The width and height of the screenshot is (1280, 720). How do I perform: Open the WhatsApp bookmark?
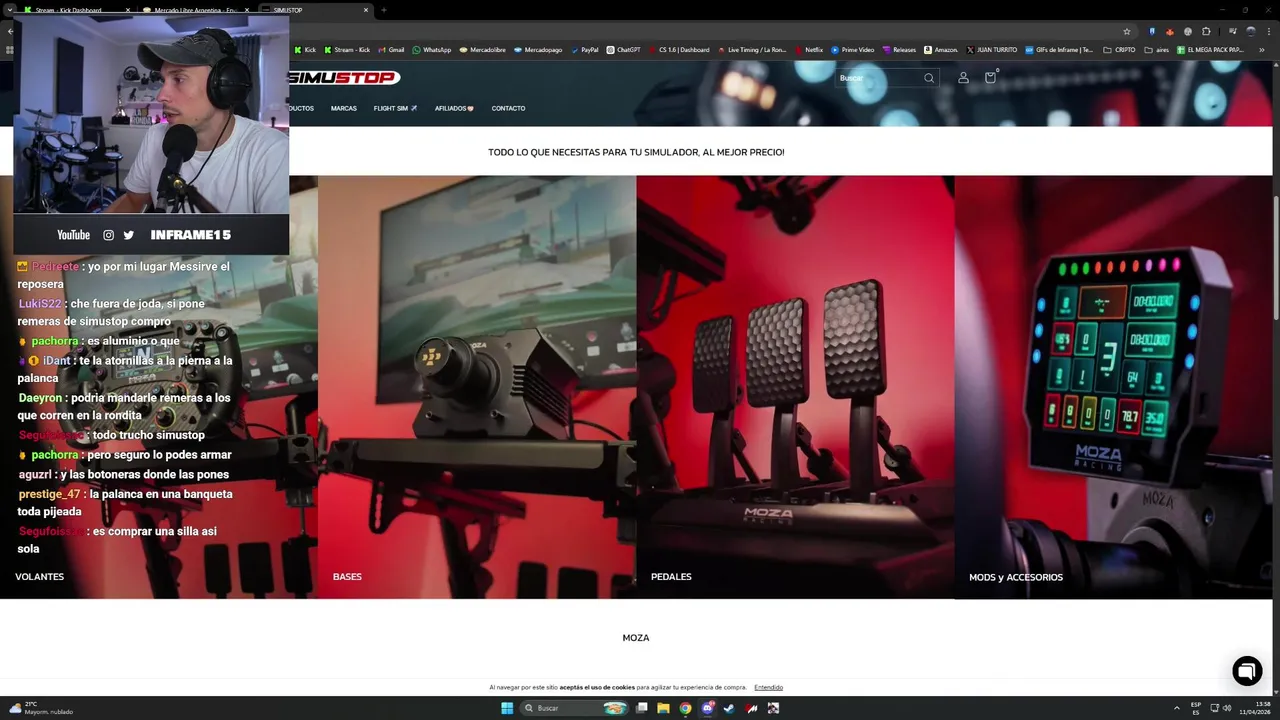(x=432, y=49)
